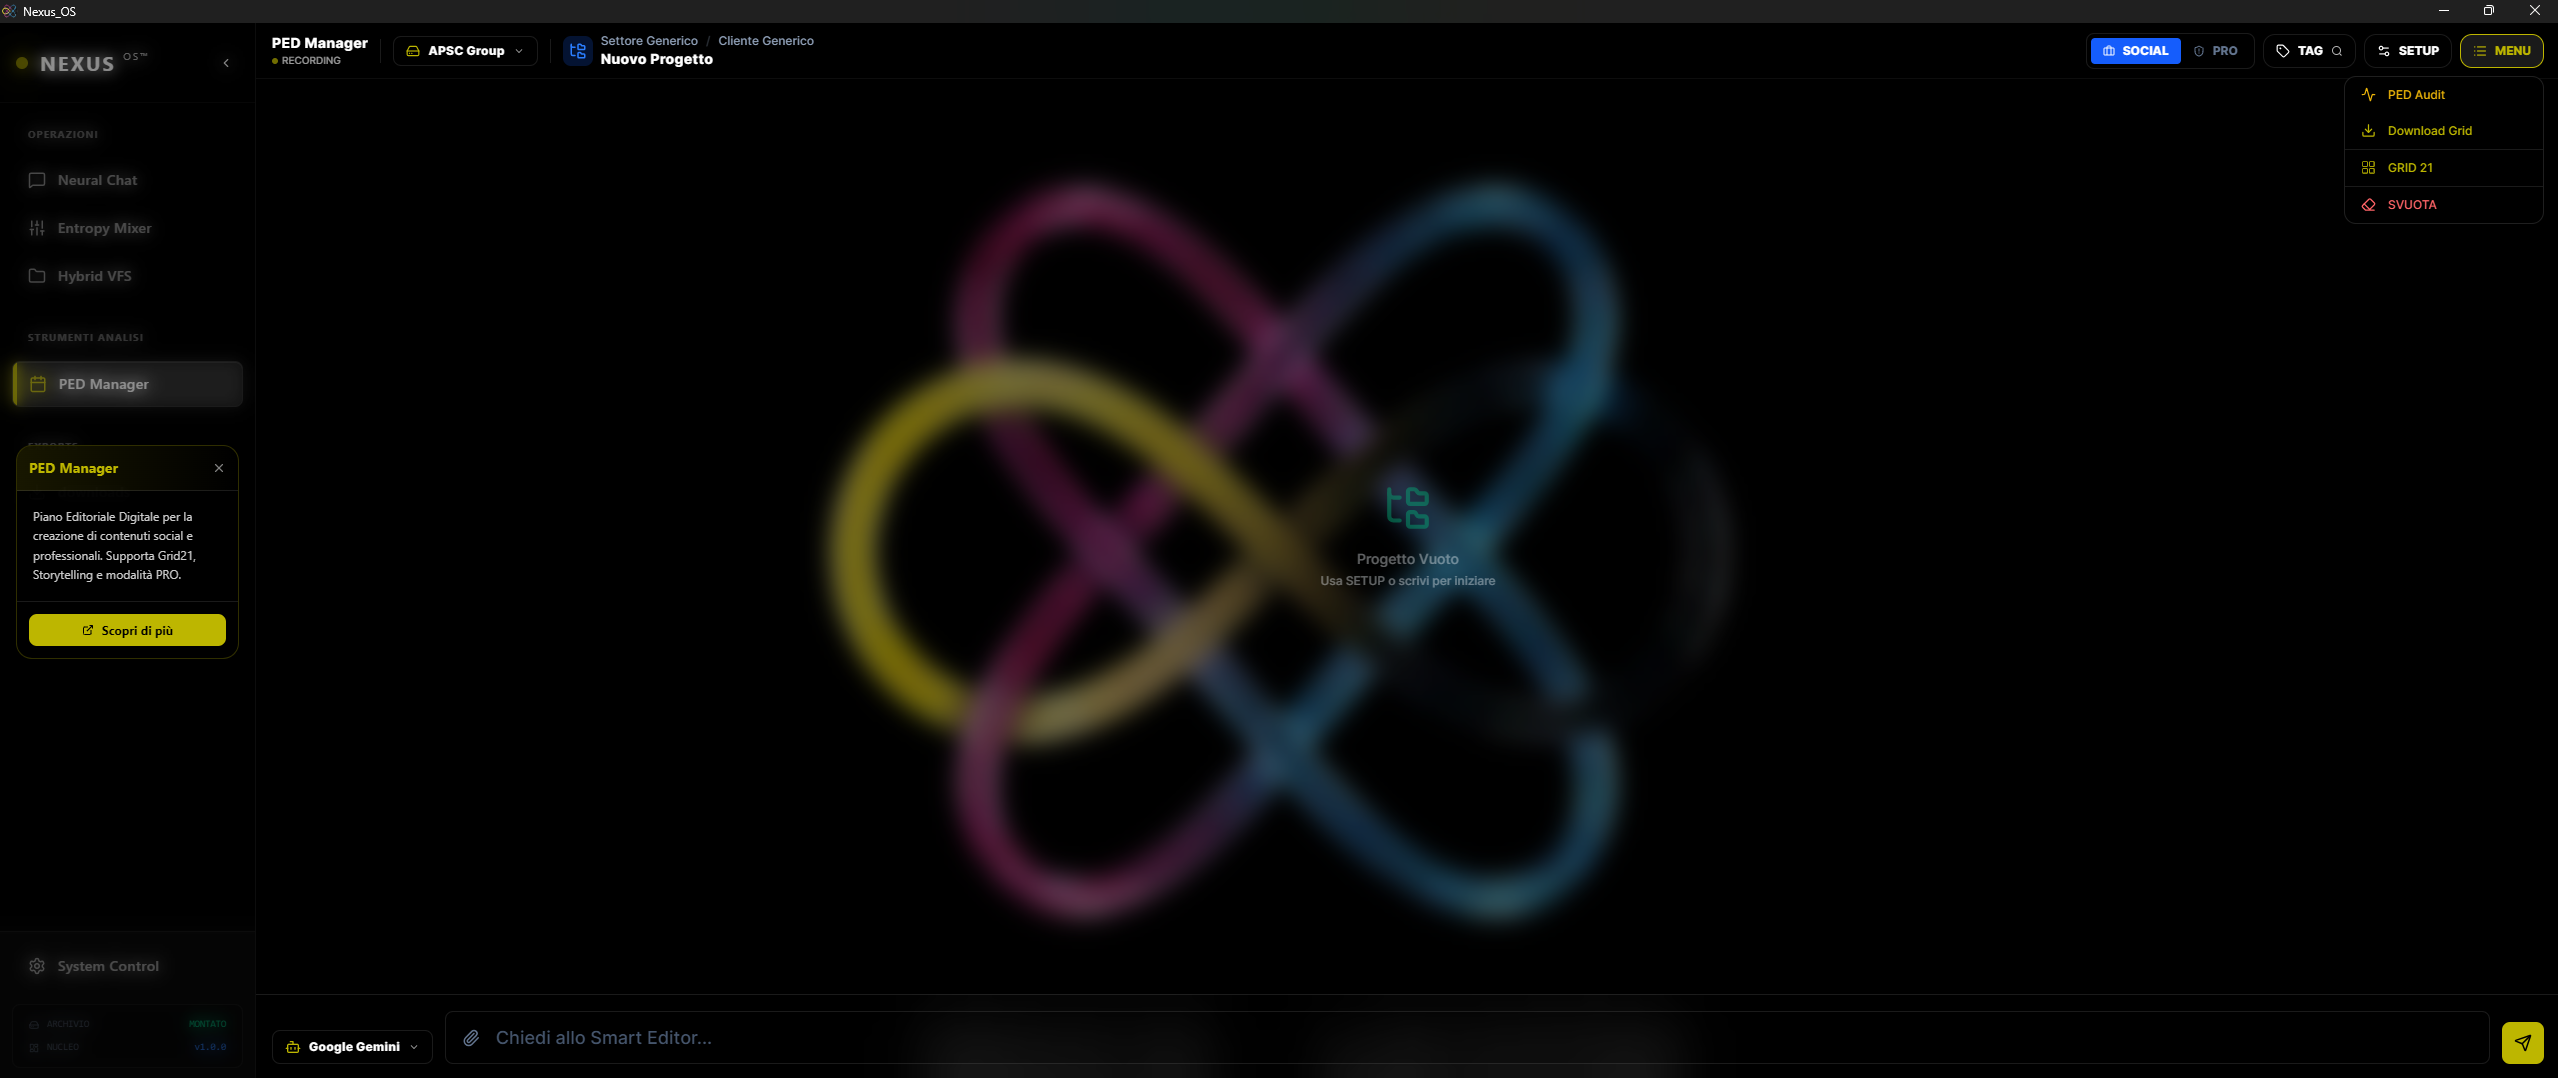This screenshot has width=2558, height=1078.
Task: Open Hybrid VFS via its folder icon
Action: (37, 276)
